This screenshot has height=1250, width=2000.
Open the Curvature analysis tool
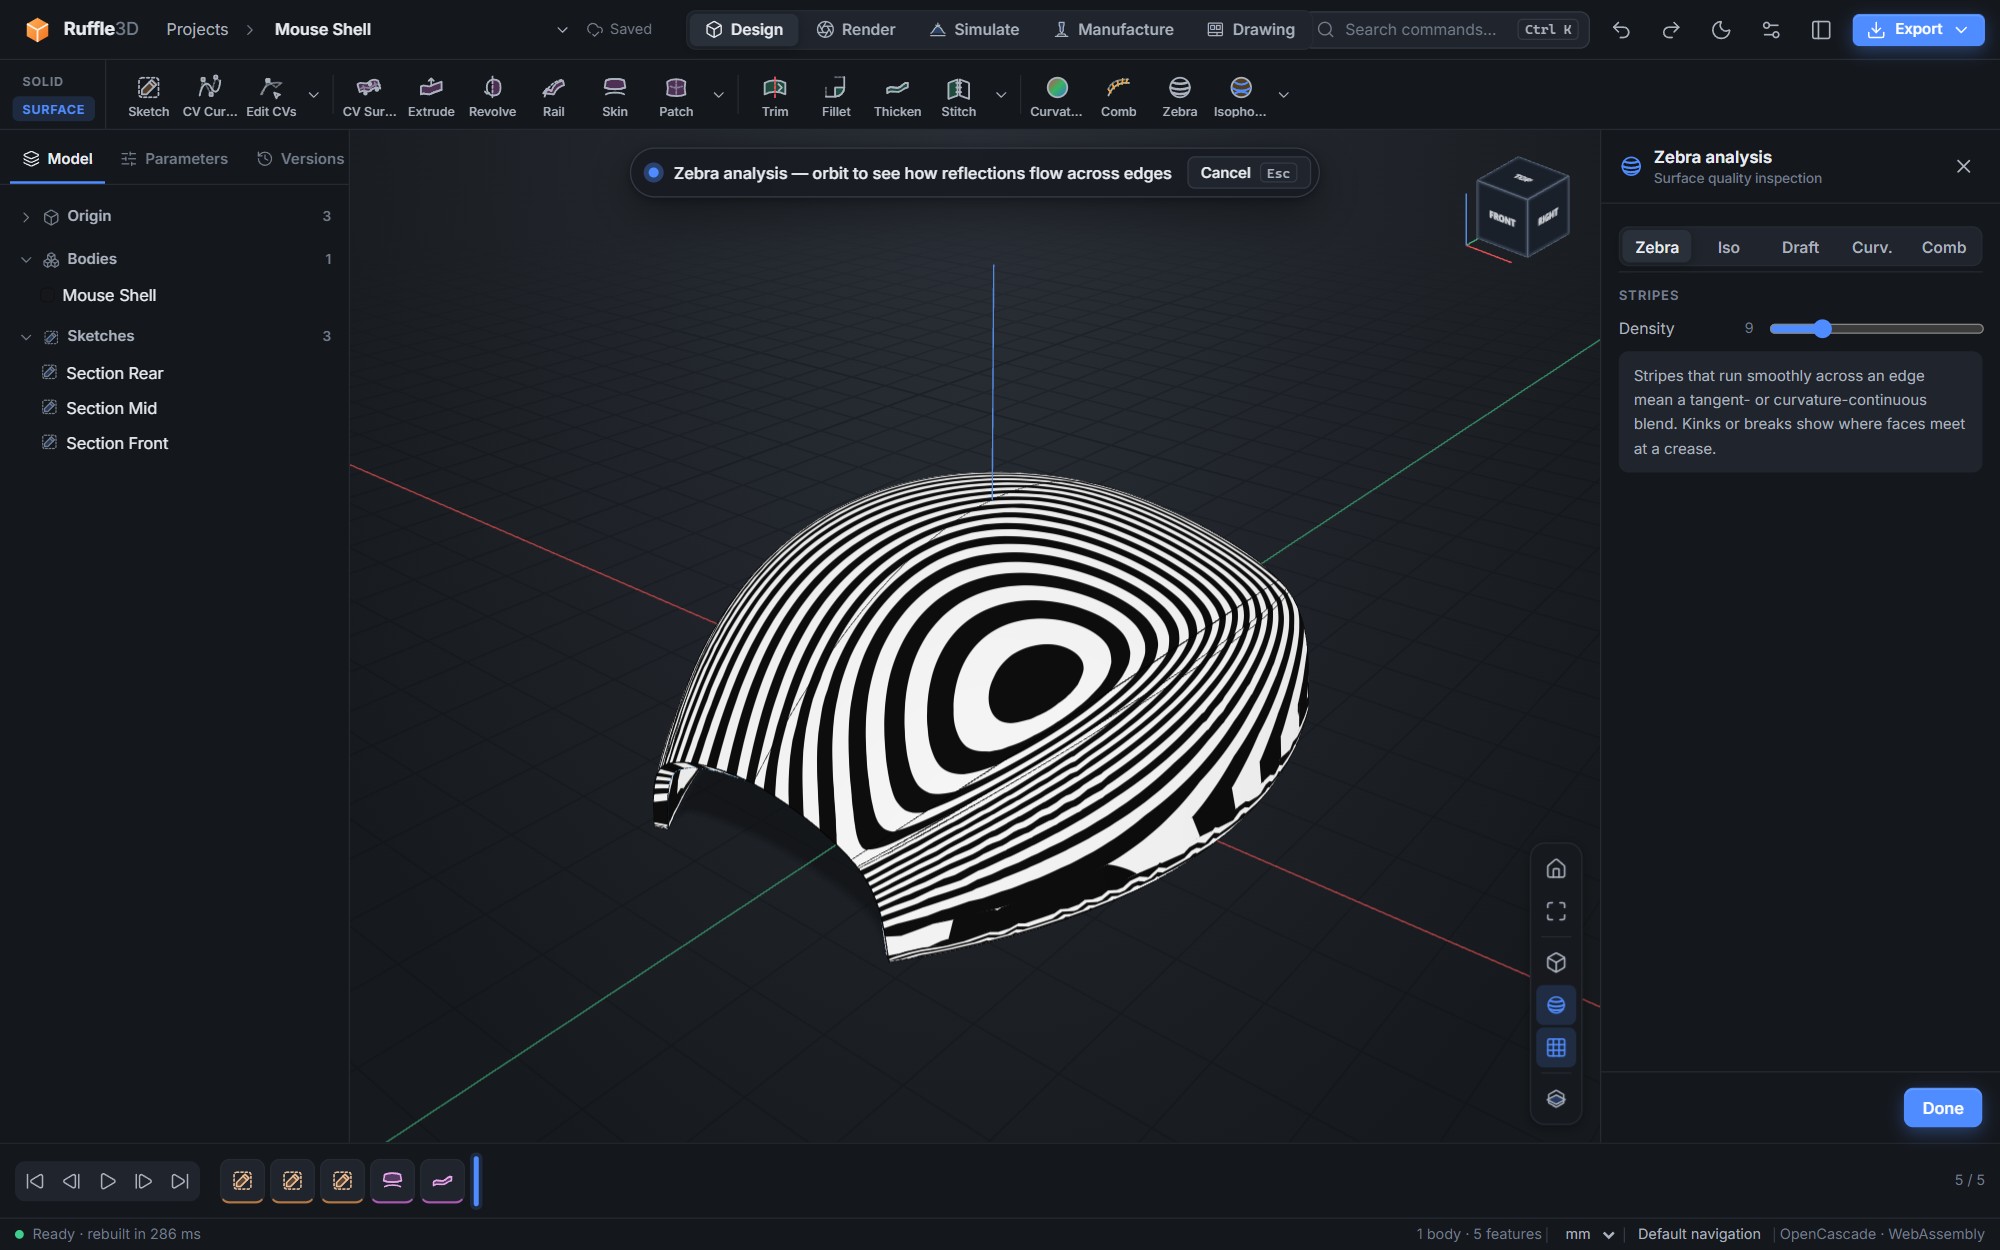click(1056, 96)
